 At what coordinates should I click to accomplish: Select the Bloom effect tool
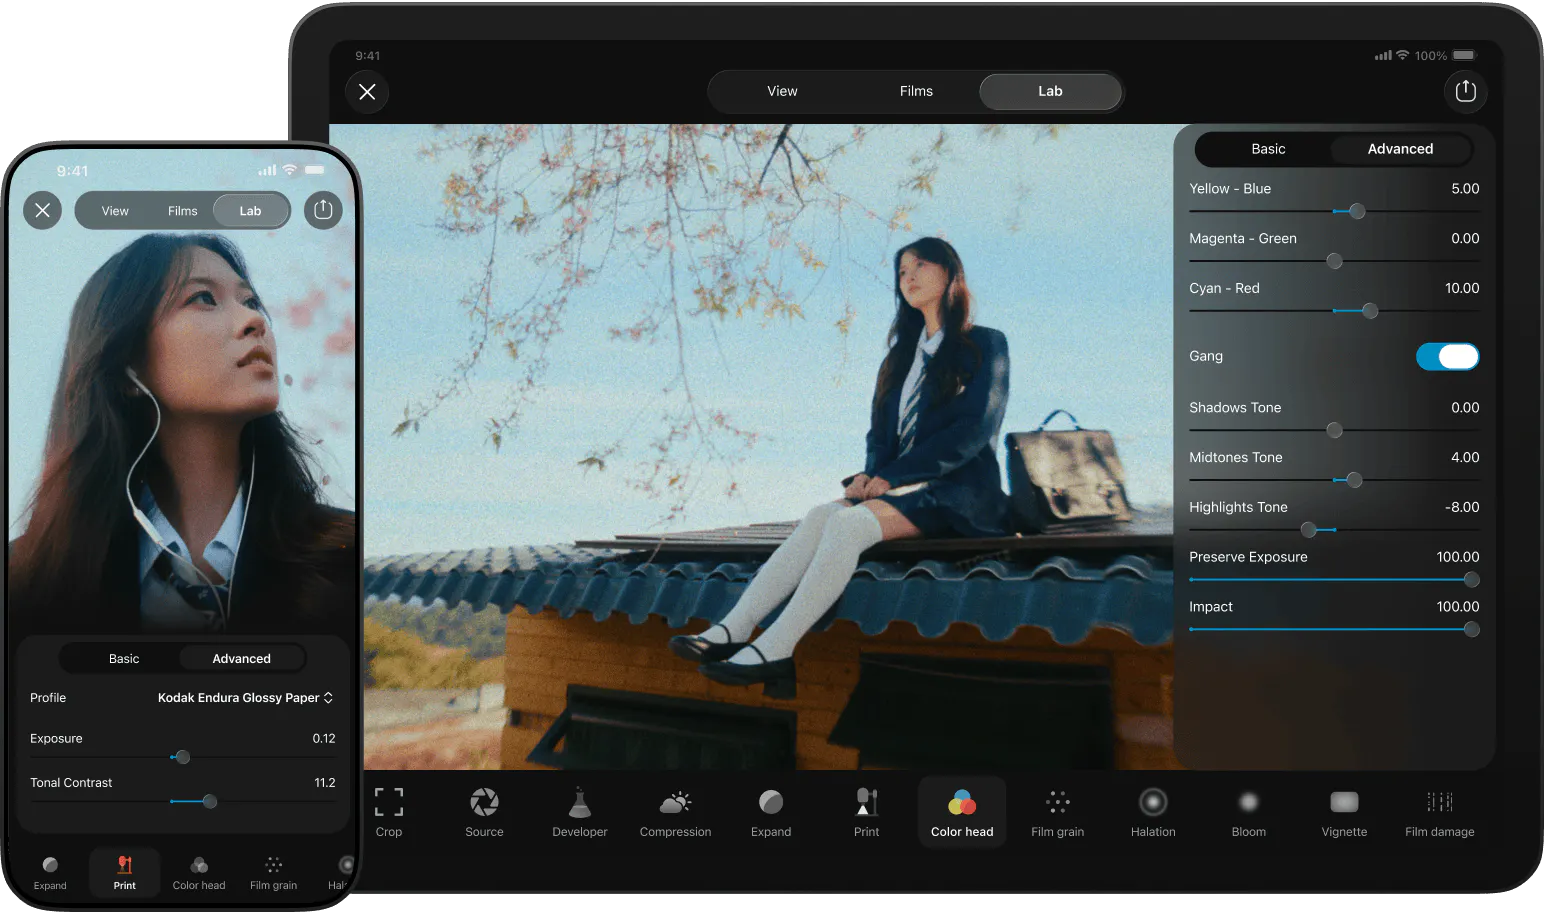[x=1248, y=812]
